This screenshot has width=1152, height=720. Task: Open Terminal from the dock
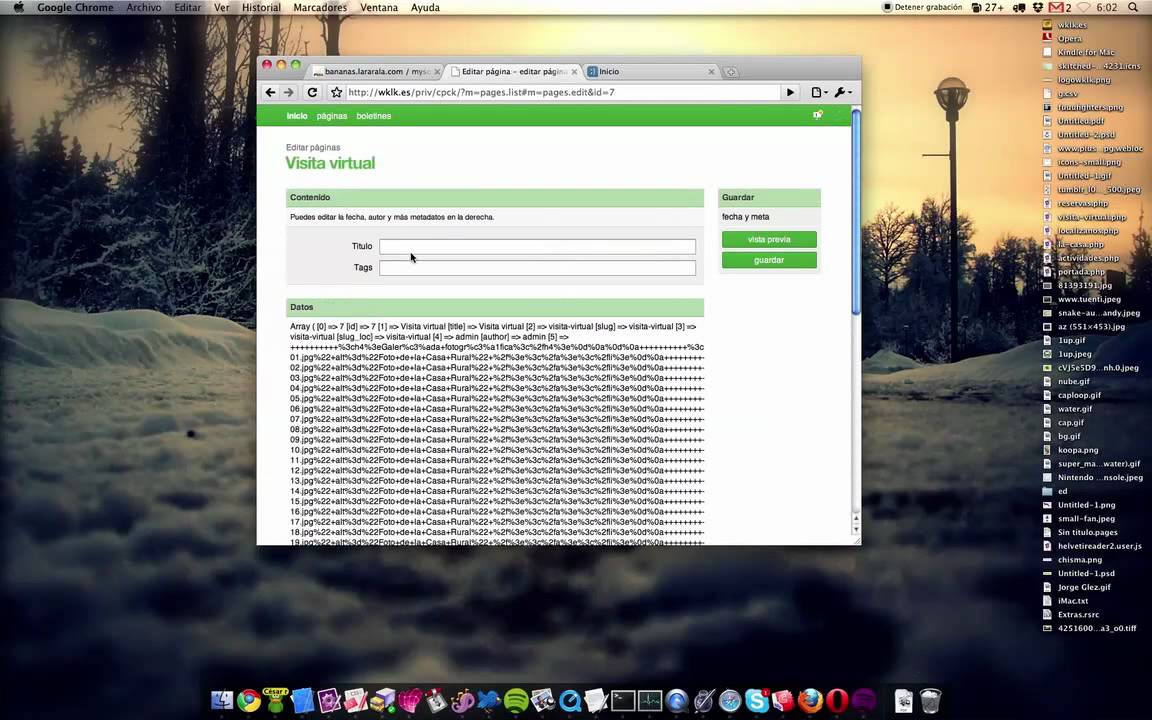[x=623, y=700]
